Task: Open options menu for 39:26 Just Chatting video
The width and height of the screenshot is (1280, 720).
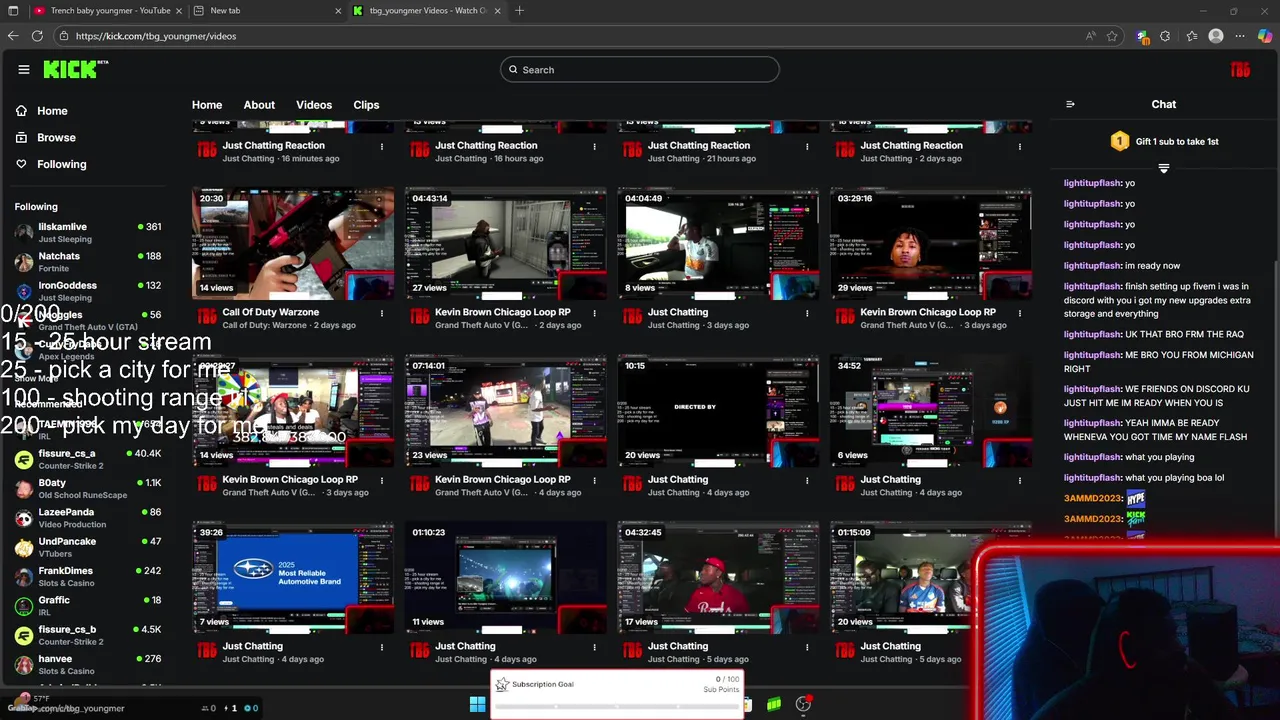Action: click(x=381, y=647)
